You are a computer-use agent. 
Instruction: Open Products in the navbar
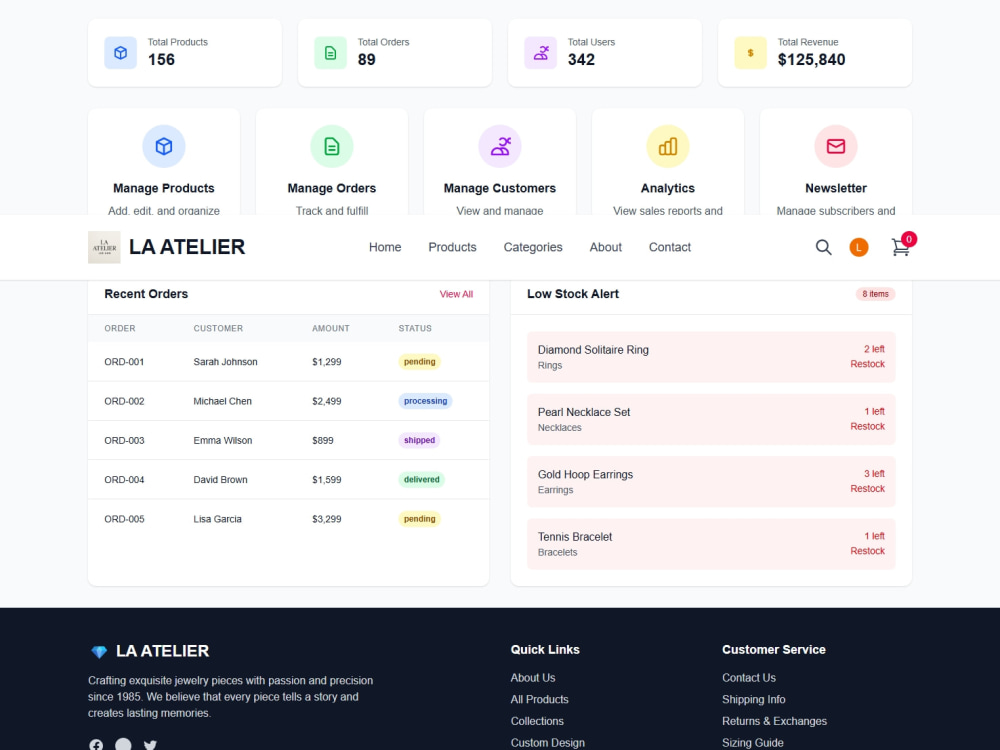(452, 247)
